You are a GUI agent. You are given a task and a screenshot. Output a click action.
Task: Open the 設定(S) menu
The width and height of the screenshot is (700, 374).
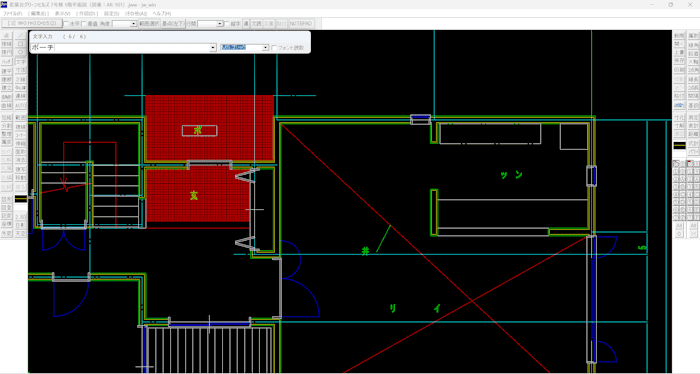111,13
